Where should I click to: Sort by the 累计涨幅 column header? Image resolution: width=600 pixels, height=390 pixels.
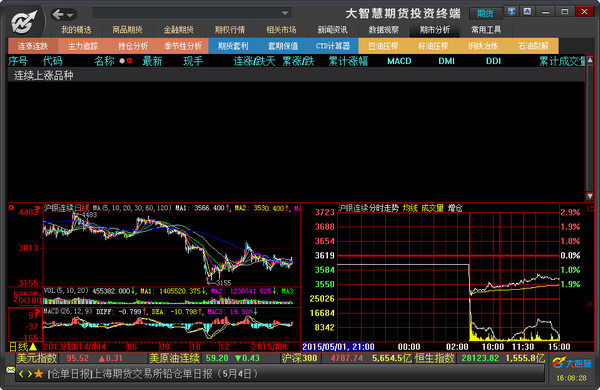(x=348, y=61)
